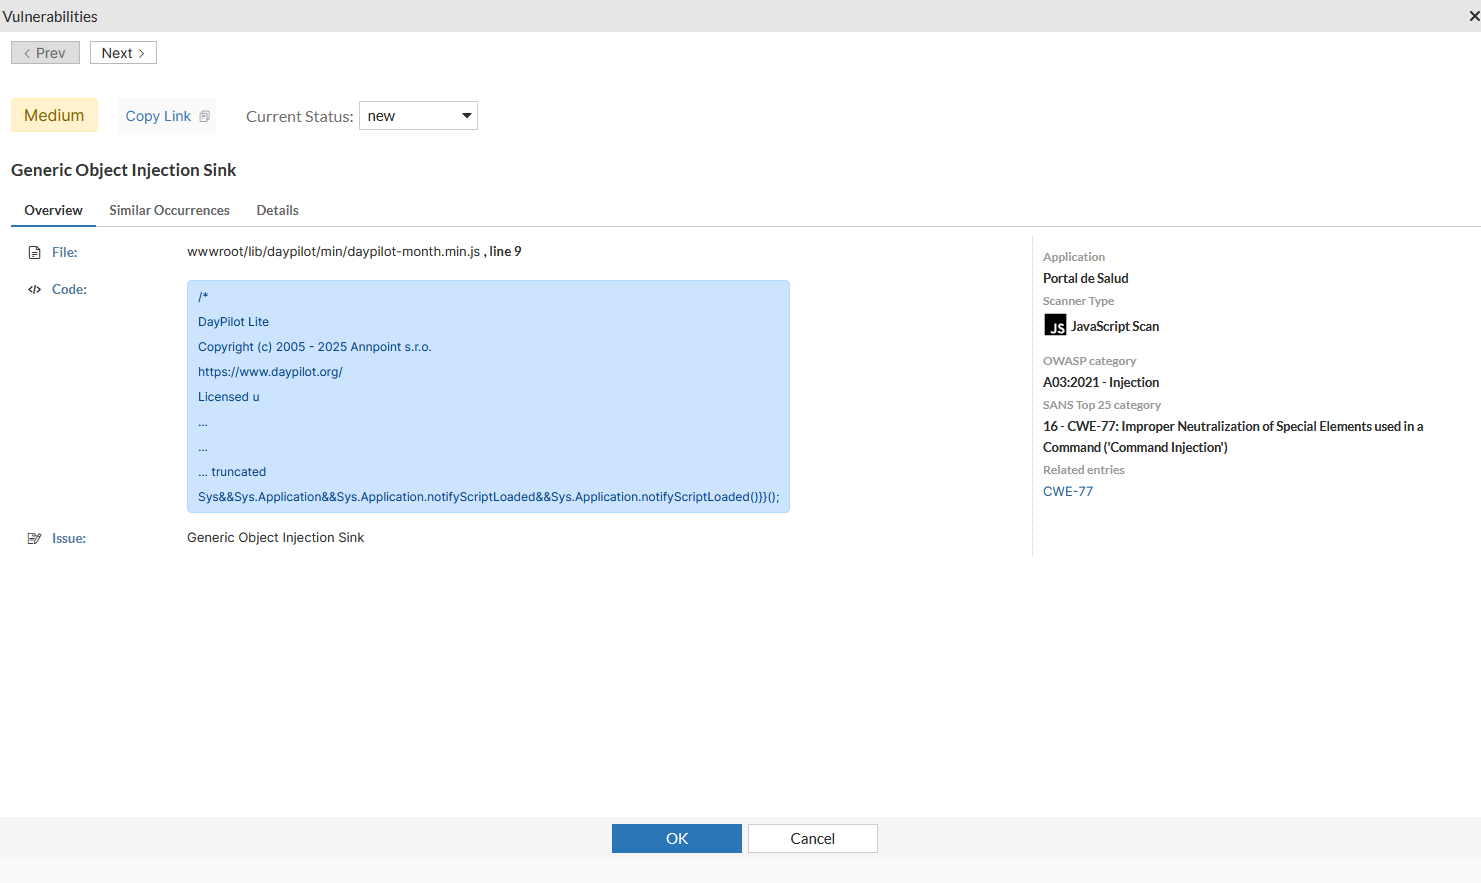
Task: Click the 'Licensed u' code line
Action: (229, 397)
